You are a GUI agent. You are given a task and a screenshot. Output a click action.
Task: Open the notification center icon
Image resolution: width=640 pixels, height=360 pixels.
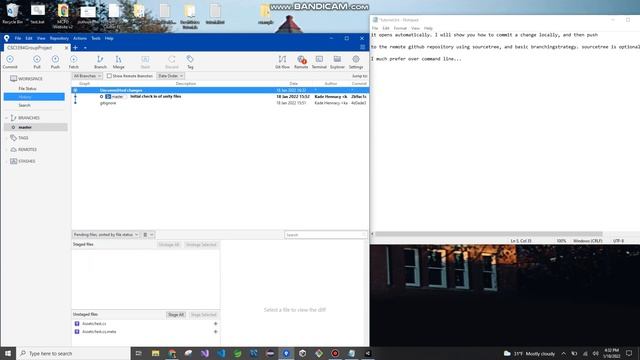[x=629, y=353]
